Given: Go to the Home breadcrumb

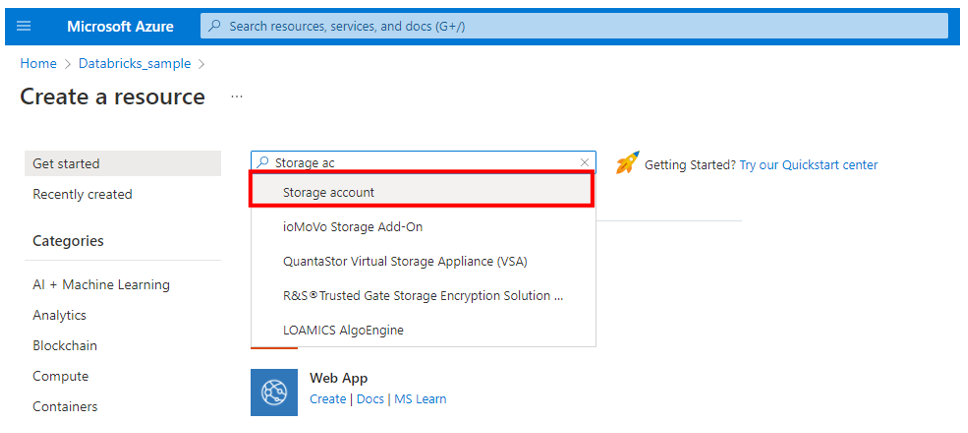Looking at the screenshot, I should pos(38,63).
